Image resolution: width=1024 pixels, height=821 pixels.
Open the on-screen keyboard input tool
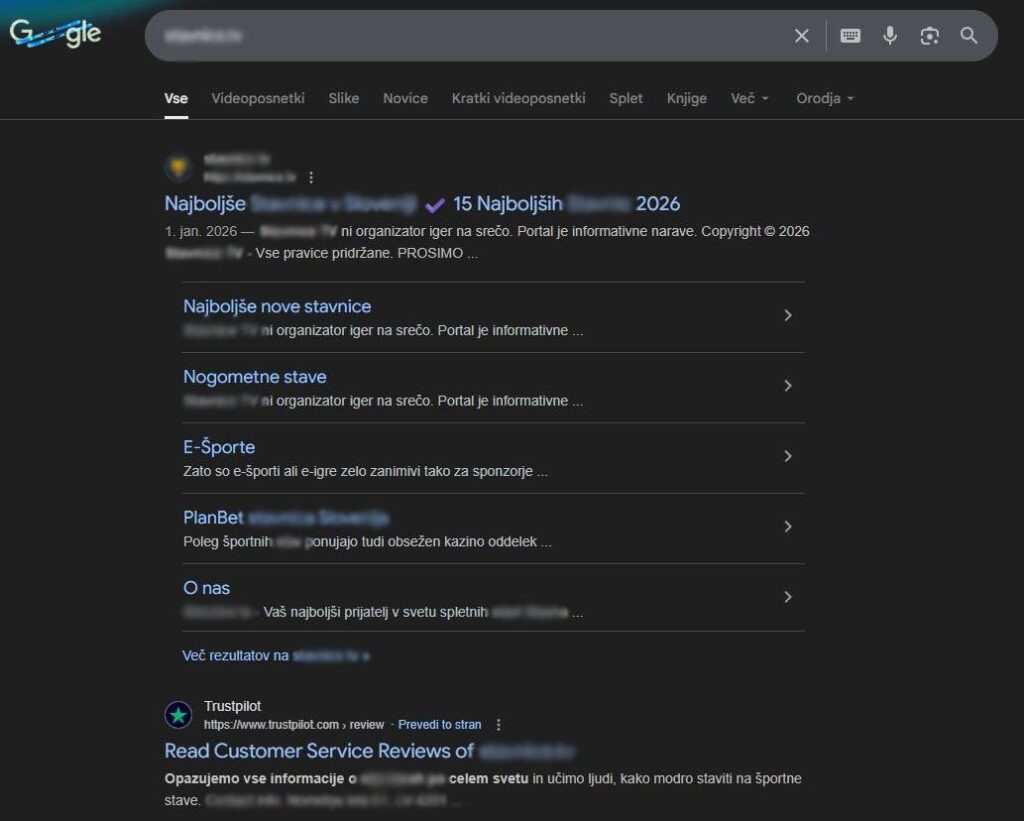pos(850,35)
